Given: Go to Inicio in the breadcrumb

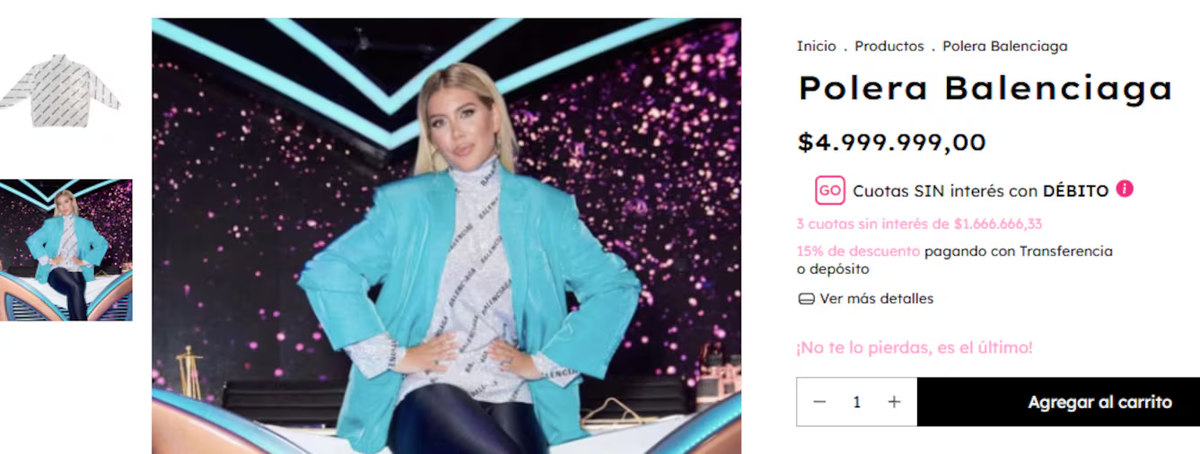Looking at the screenshot, I should [816, 46].
